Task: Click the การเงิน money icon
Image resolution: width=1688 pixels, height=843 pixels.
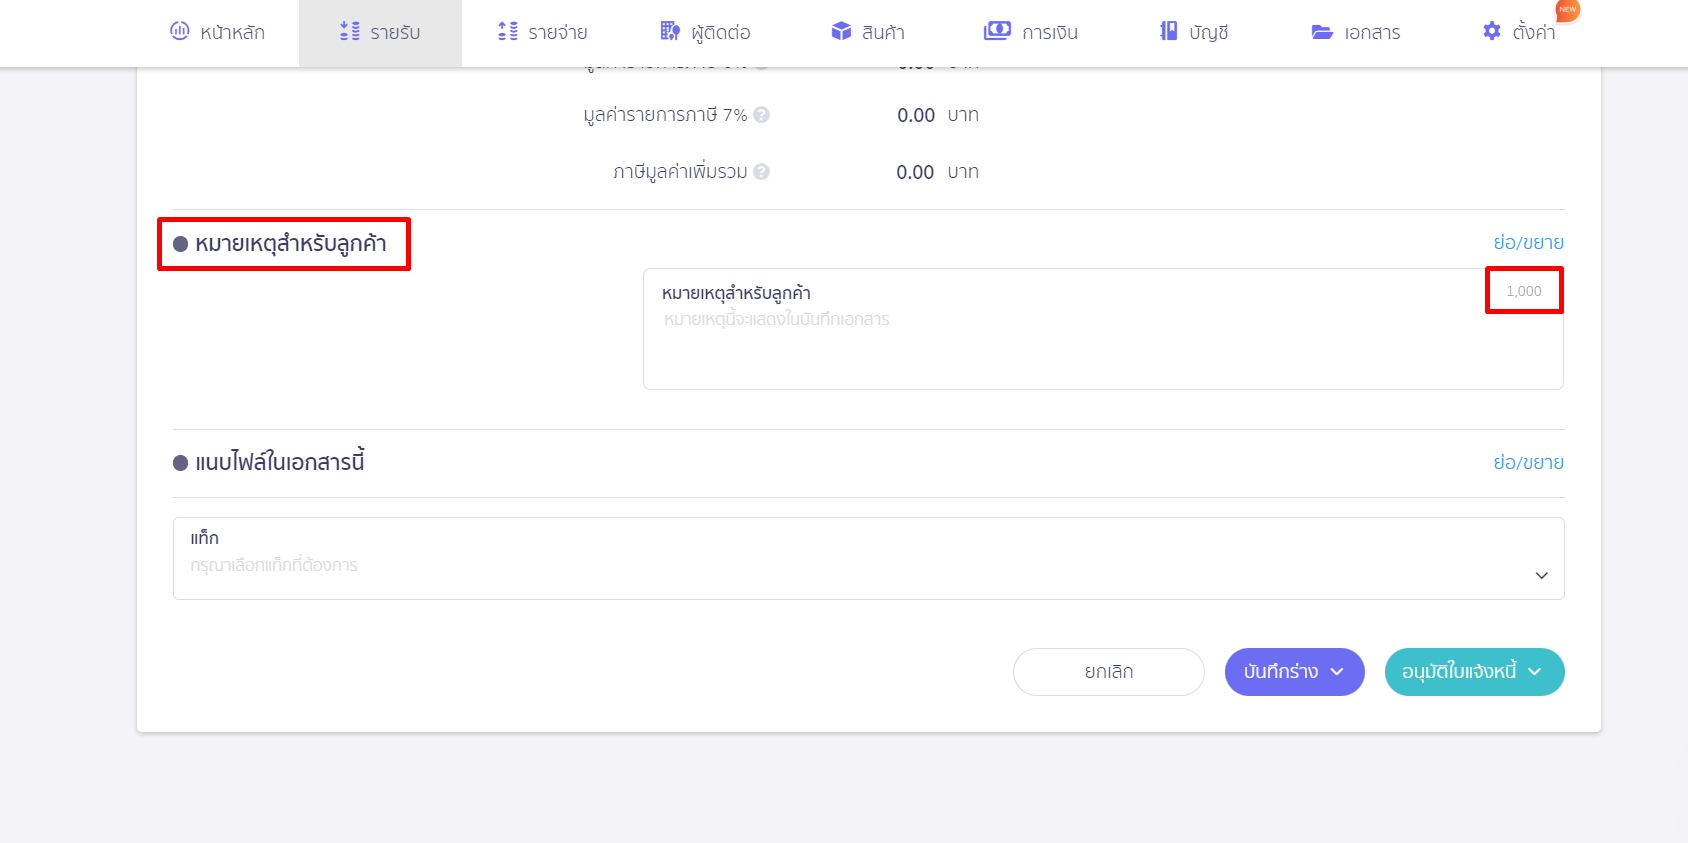Action: (x=997, y=31)
